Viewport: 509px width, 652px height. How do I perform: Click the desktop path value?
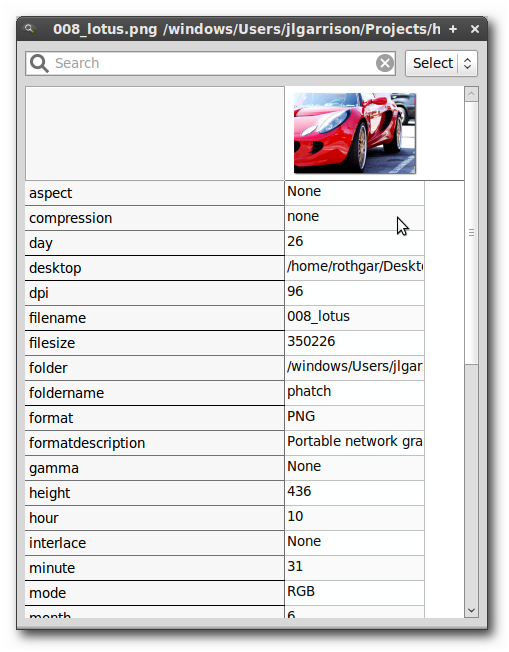354,267
